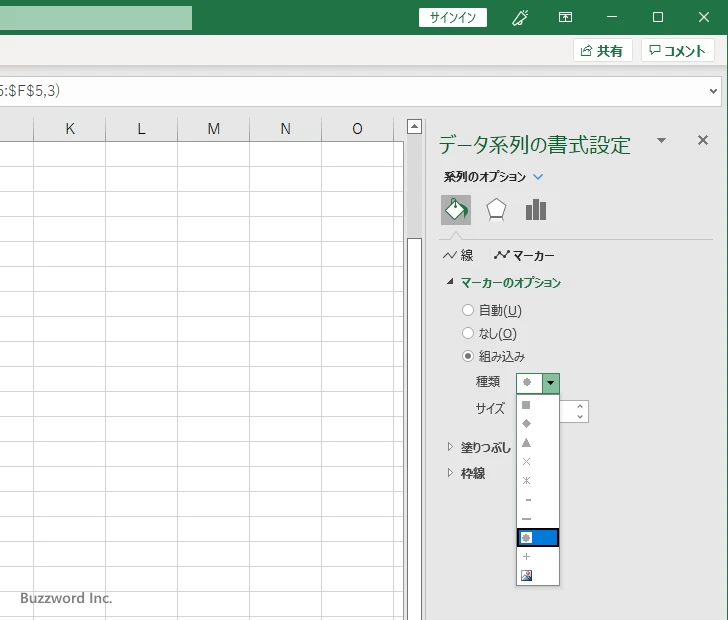The width and height of the screenshot is (728, 620).
Task: Select column M header
Action: pos(214,129)
